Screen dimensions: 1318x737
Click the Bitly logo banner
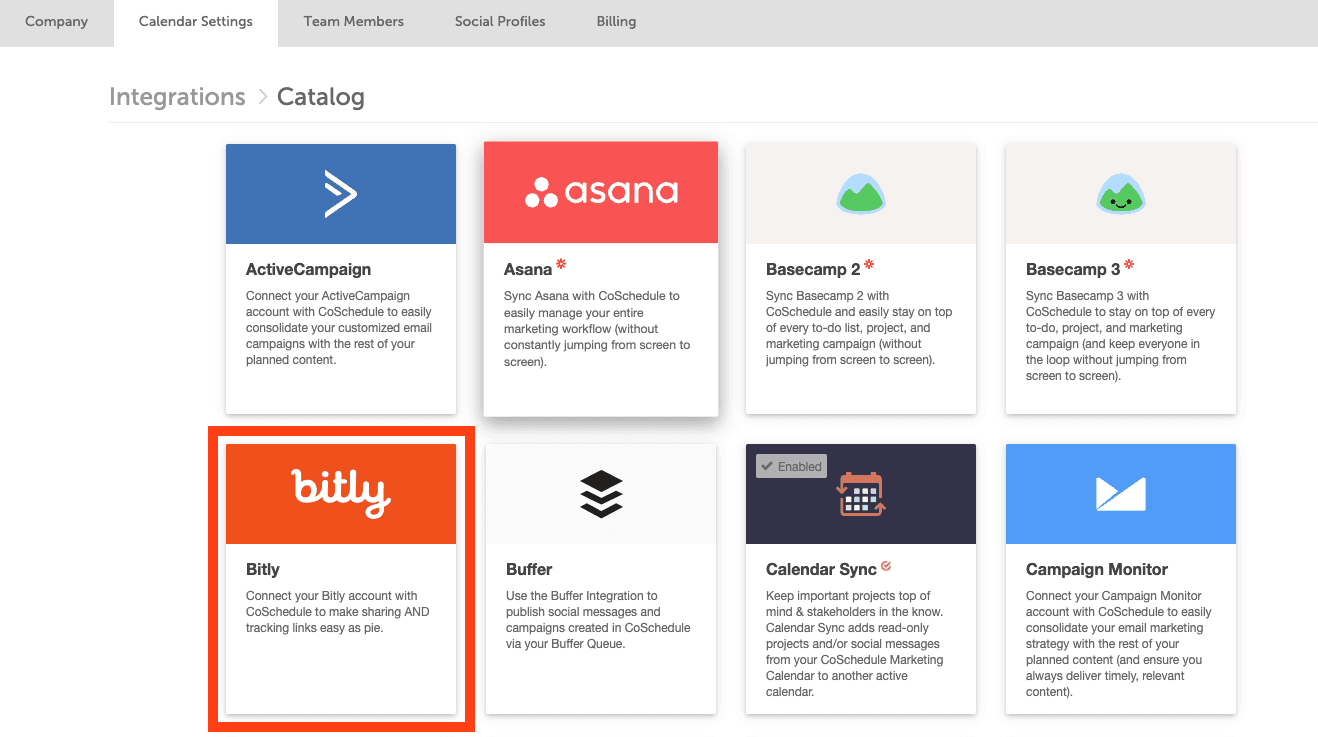pos(341,494)
